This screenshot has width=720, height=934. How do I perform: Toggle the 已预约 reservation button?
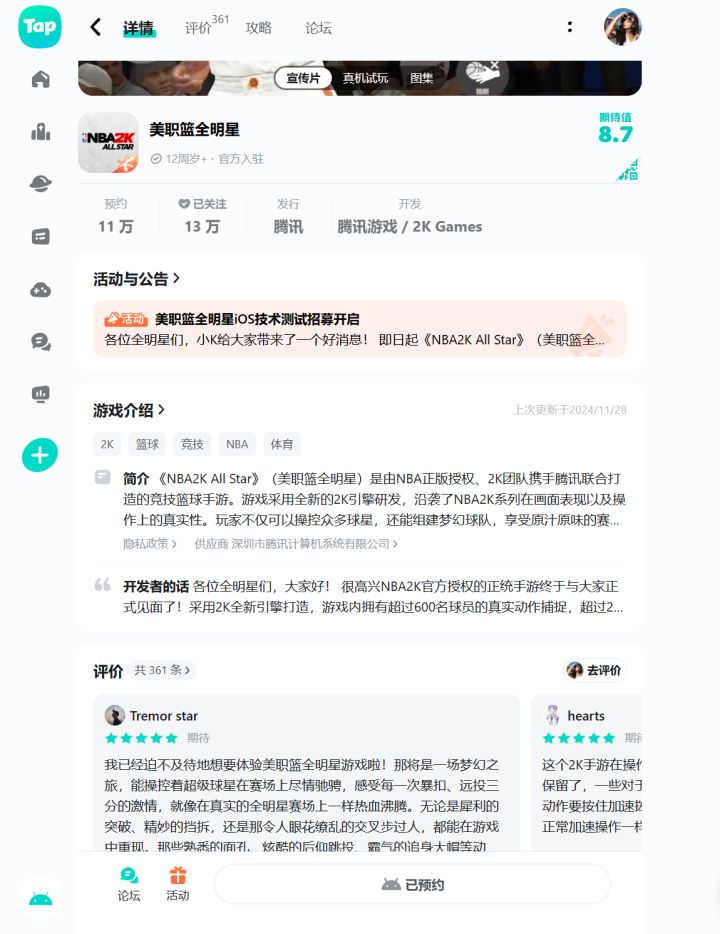412,885
